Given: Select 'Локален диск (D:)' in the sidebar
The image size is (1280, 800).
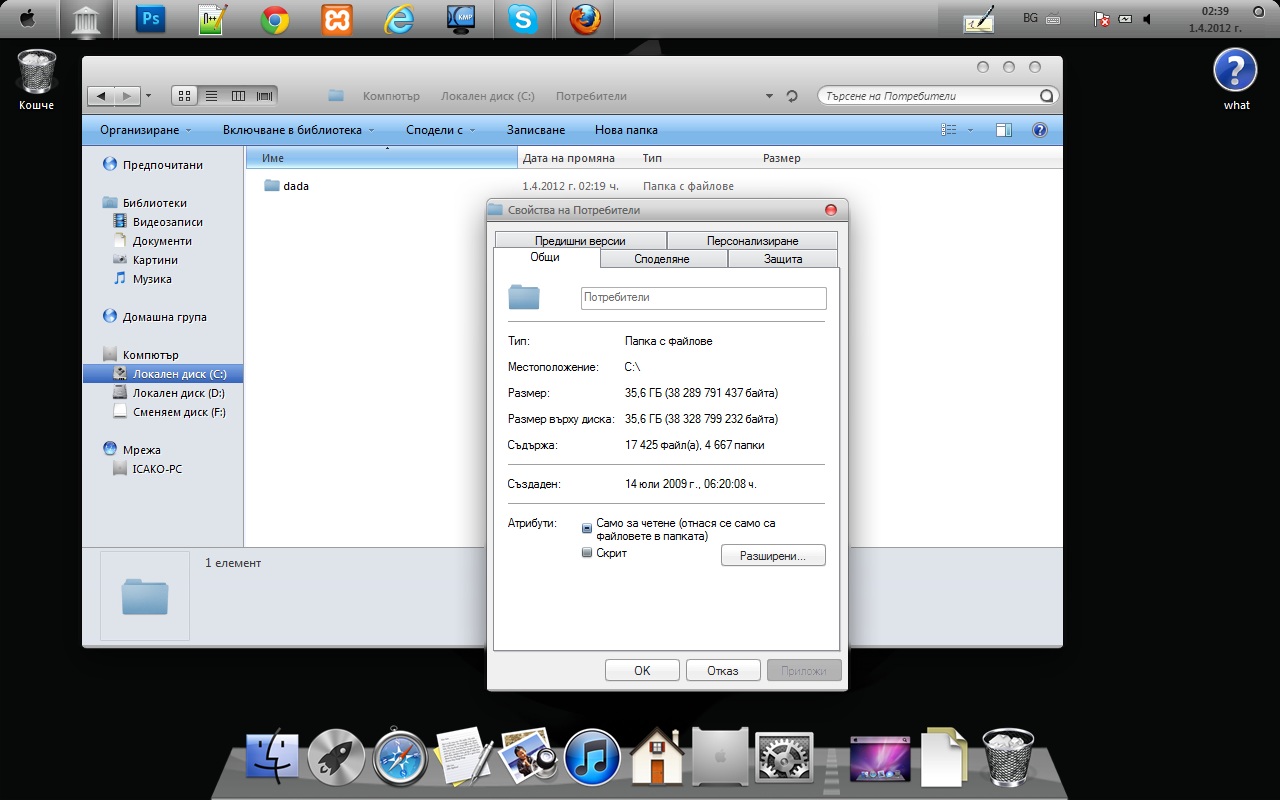Looking at the screenshot, I should coord(178,393).
